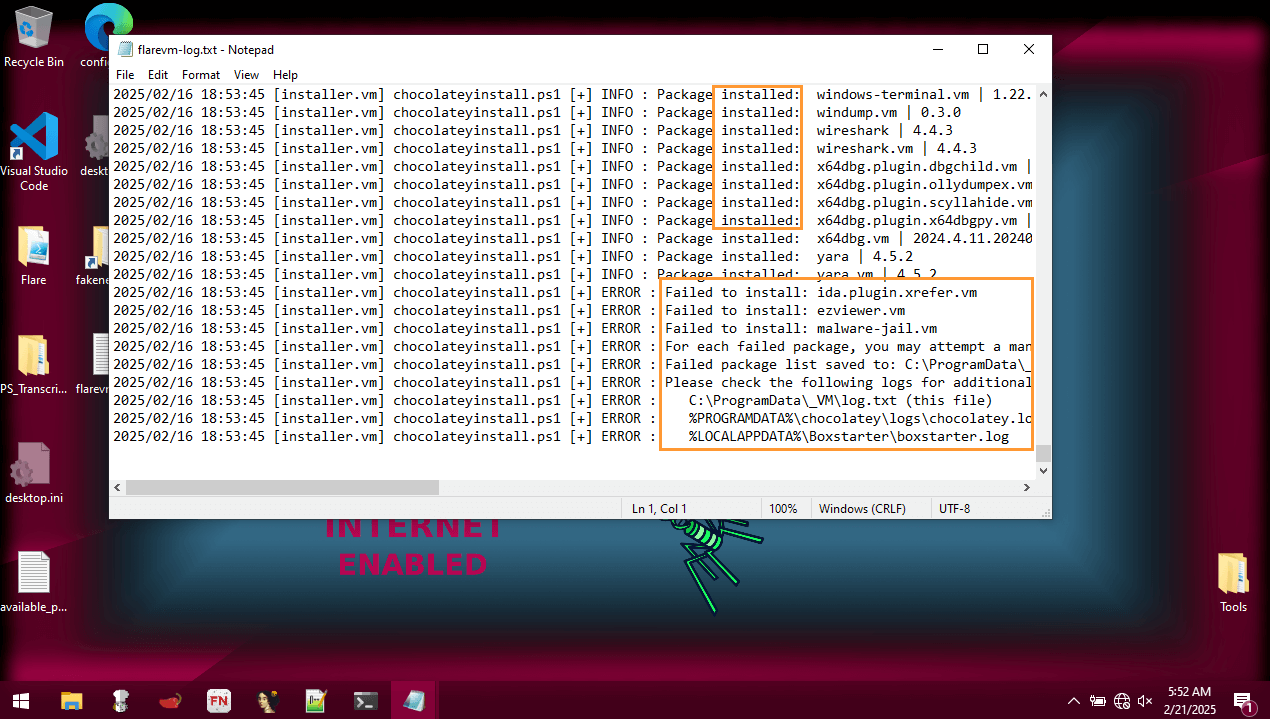Open the Format menu in Notepad
Viewport: 1270px width, 719px height.
pyautogui.click(x=201, y=75)
